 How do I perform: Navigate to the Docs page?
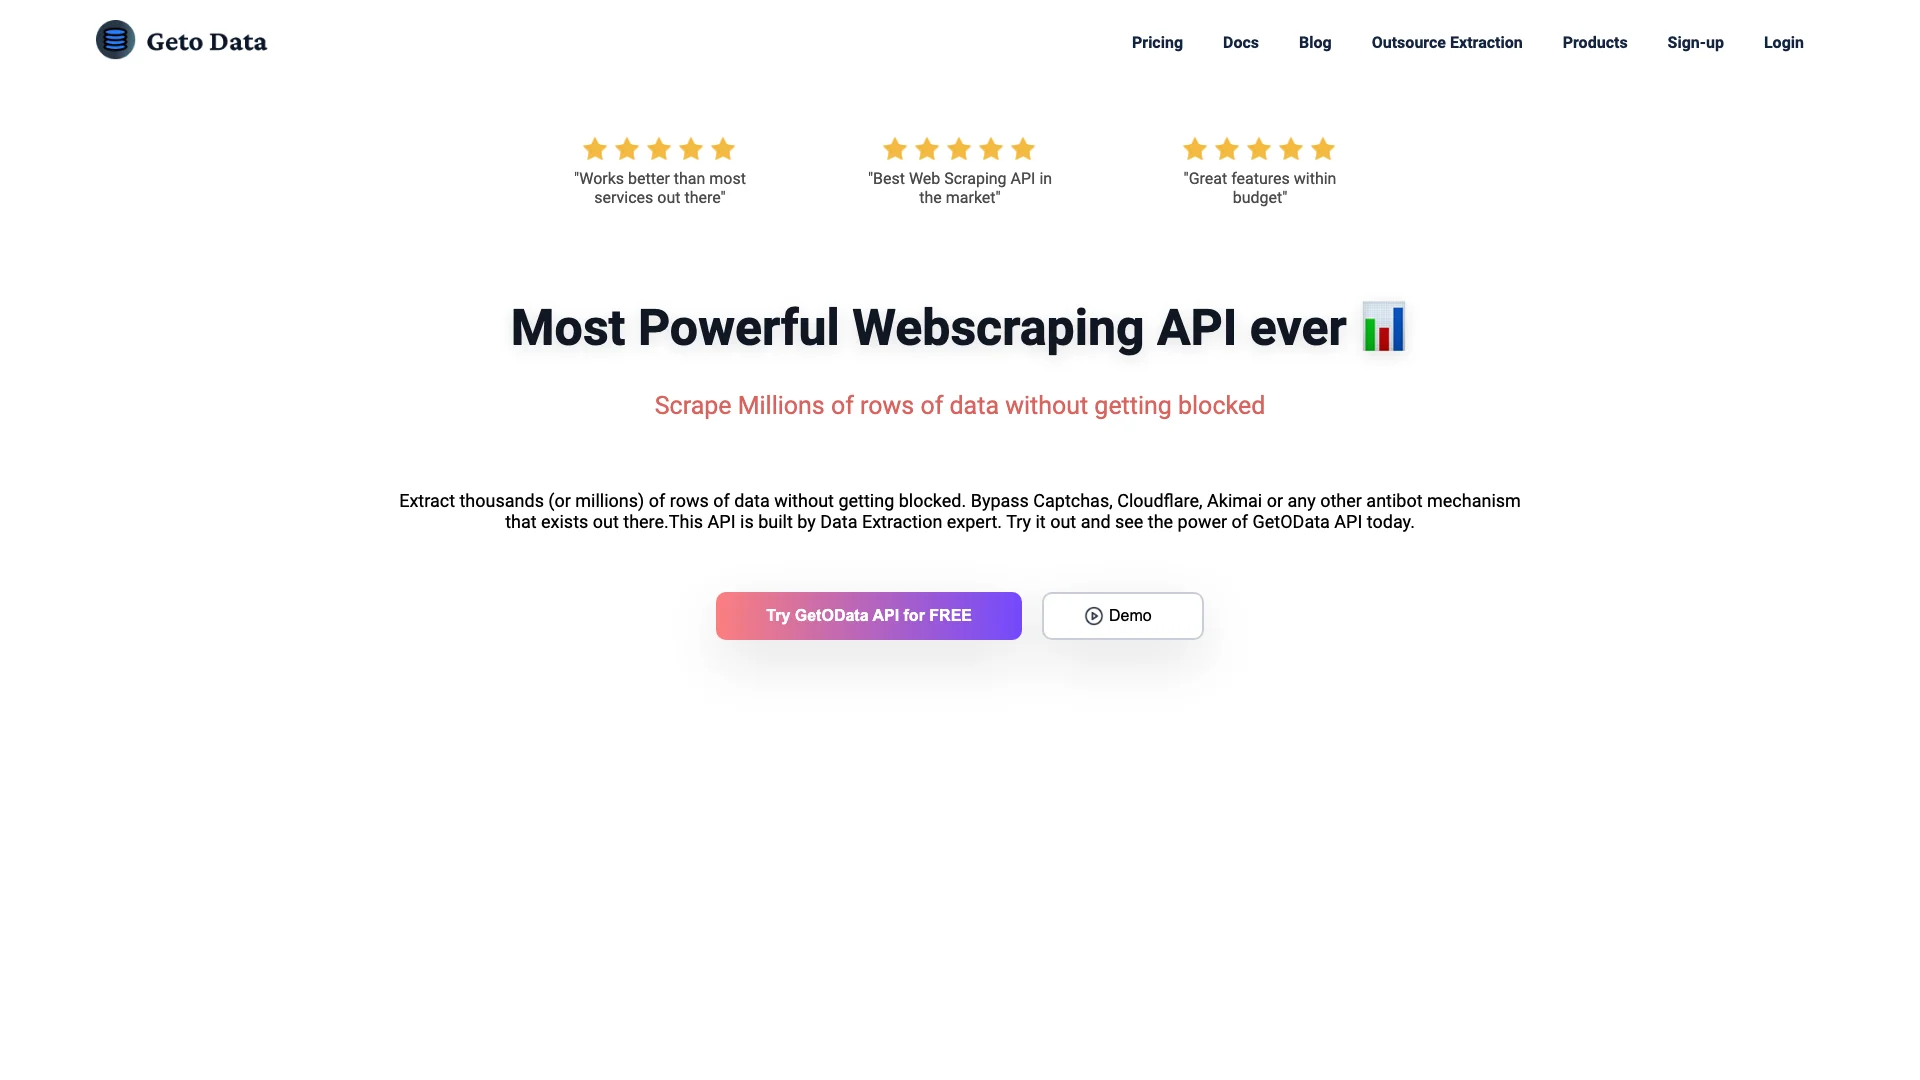tap(1240, 42)
